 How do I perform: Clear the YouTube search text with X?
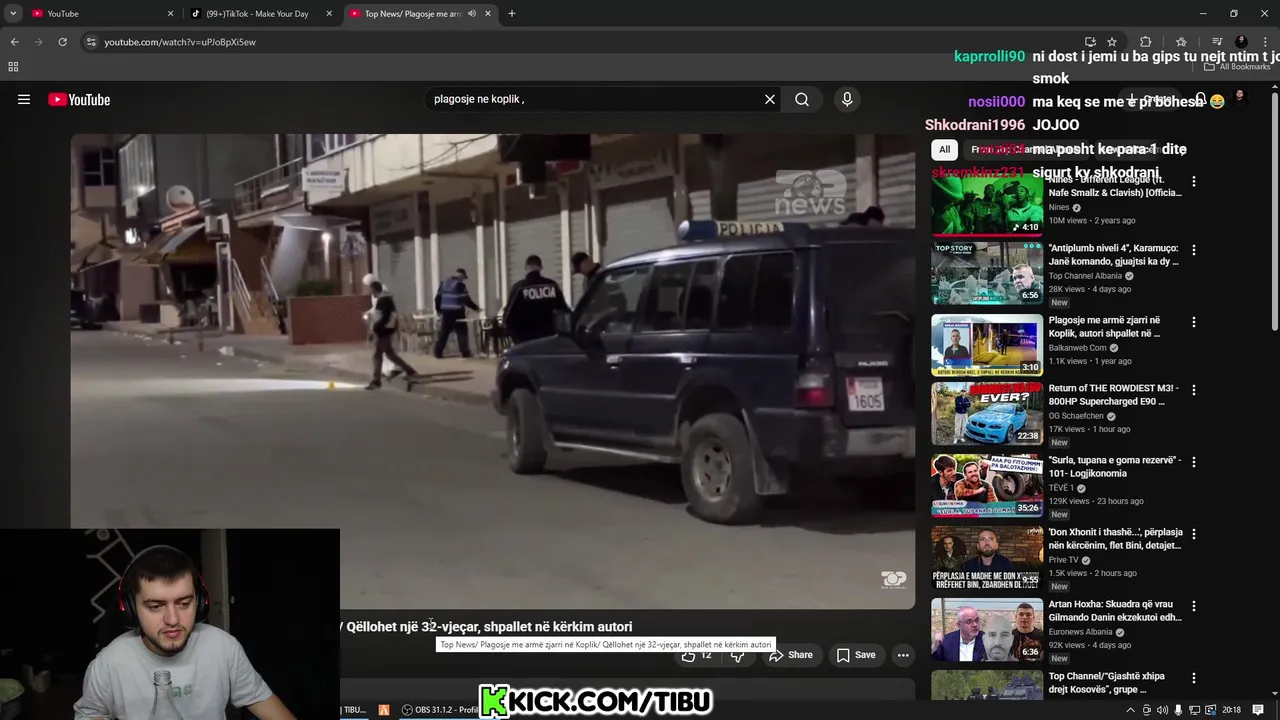click(770, 99)
